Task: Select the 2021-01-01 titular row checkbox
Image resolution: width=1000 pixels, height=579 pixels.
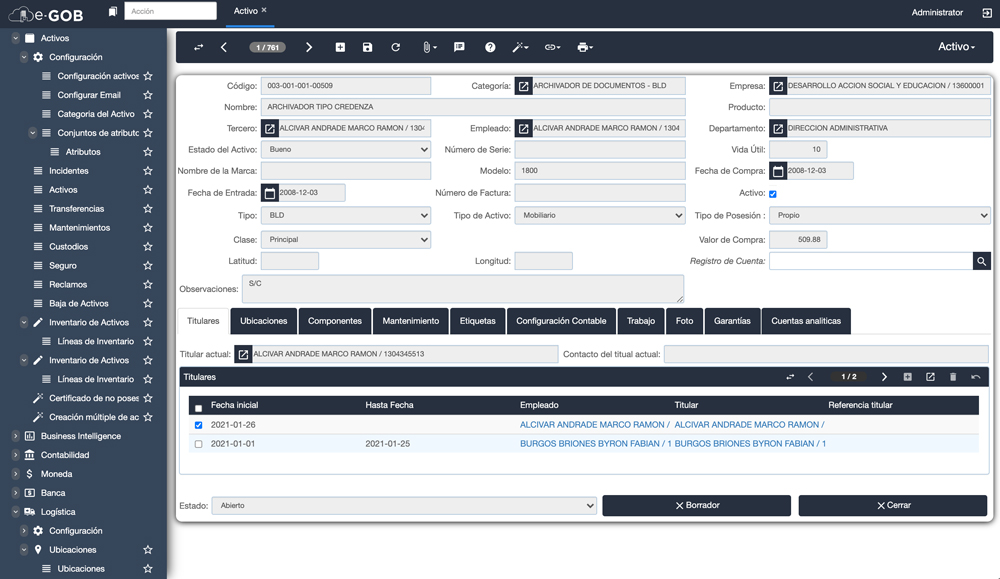Action: tap(198, 444)
